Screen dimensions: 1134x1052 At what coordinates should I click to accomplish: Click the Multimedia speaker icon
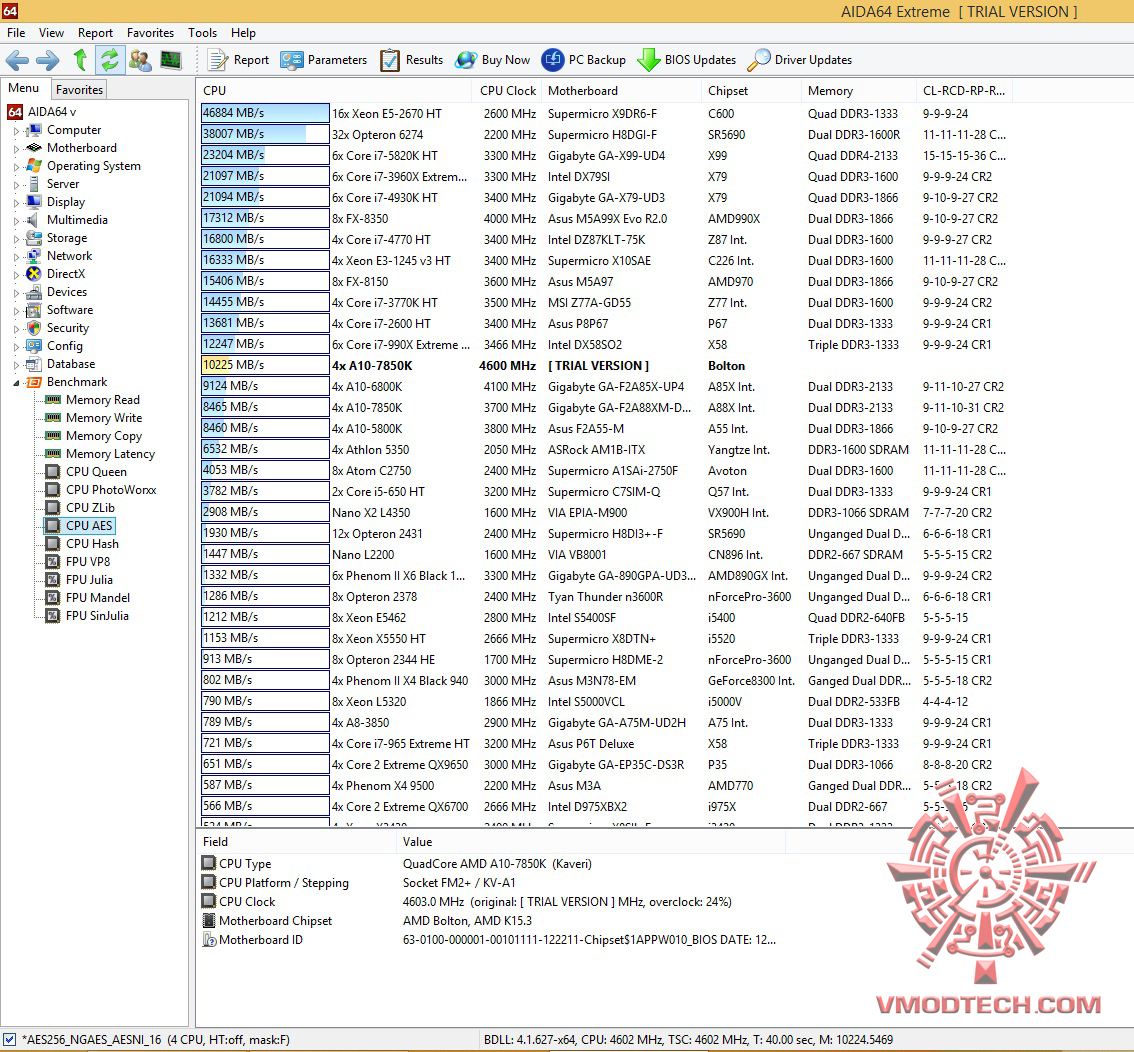(33, 220)
